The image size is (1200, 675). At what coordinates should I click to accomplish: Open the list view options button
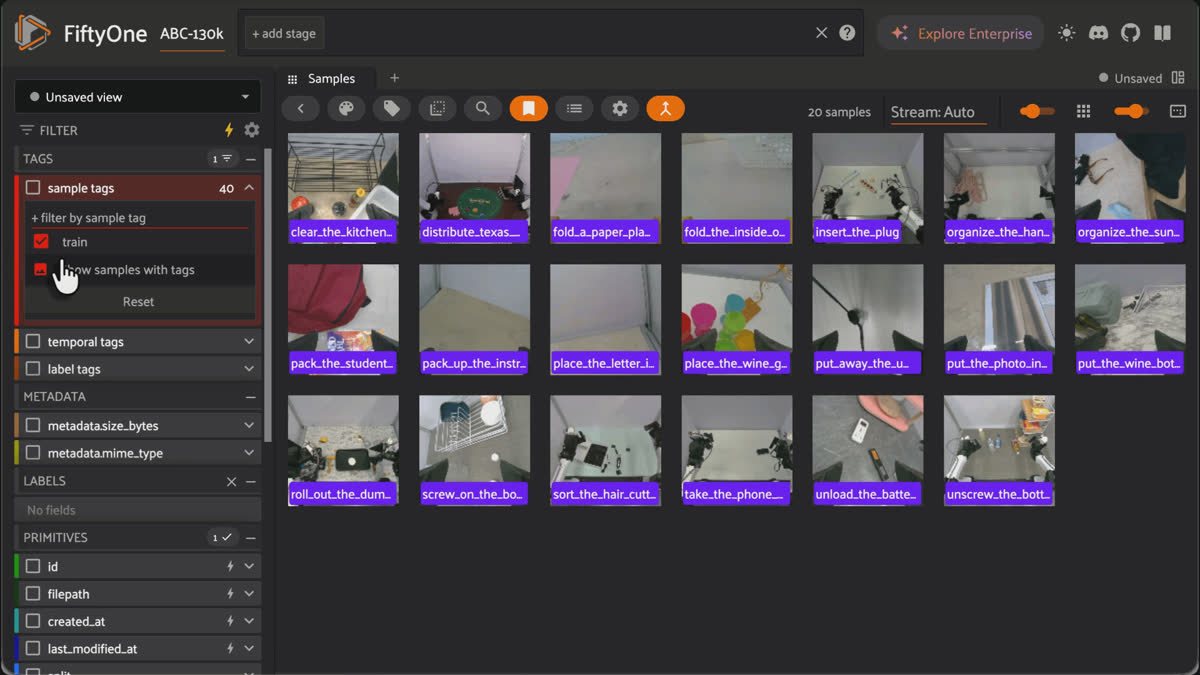point(574,109)
